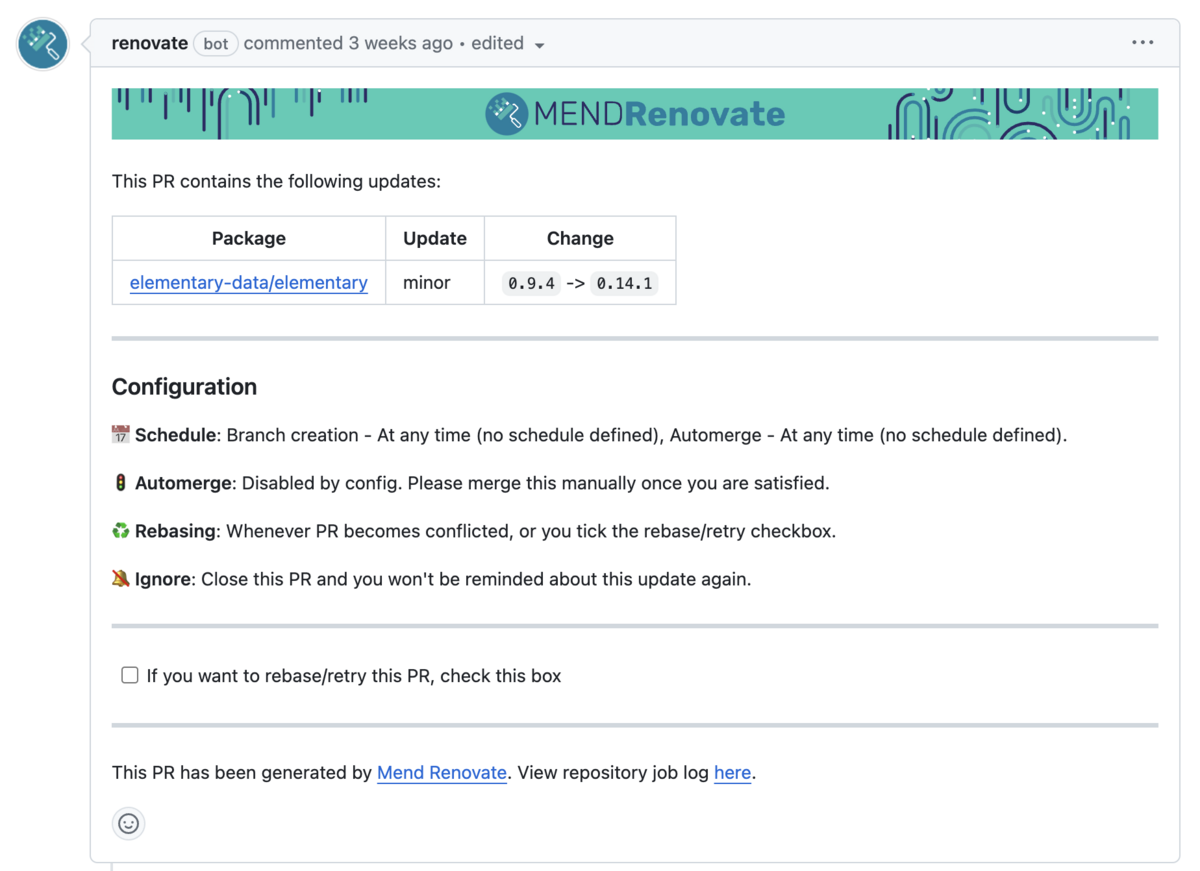Screen dimensions: 1200x871
Task: Click the word 'edited' in the header
Action: point(498,43)
